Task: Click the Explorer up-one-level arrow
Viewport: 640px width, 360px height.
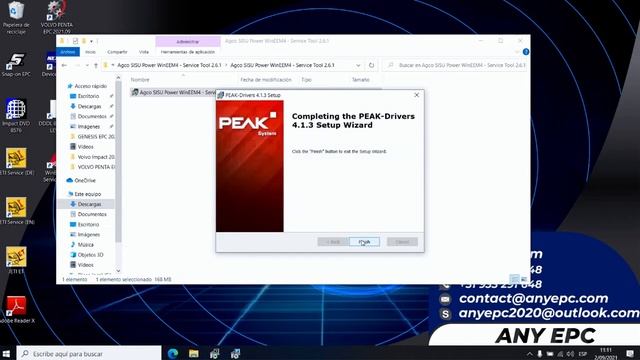Action: pyautogui.click(x=96, y=65)
